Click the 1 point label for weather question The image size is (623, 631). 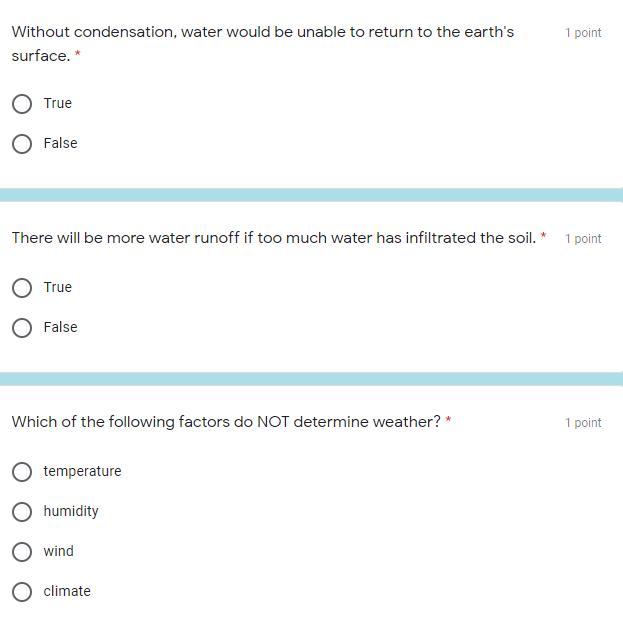click(x=583, y=423)
